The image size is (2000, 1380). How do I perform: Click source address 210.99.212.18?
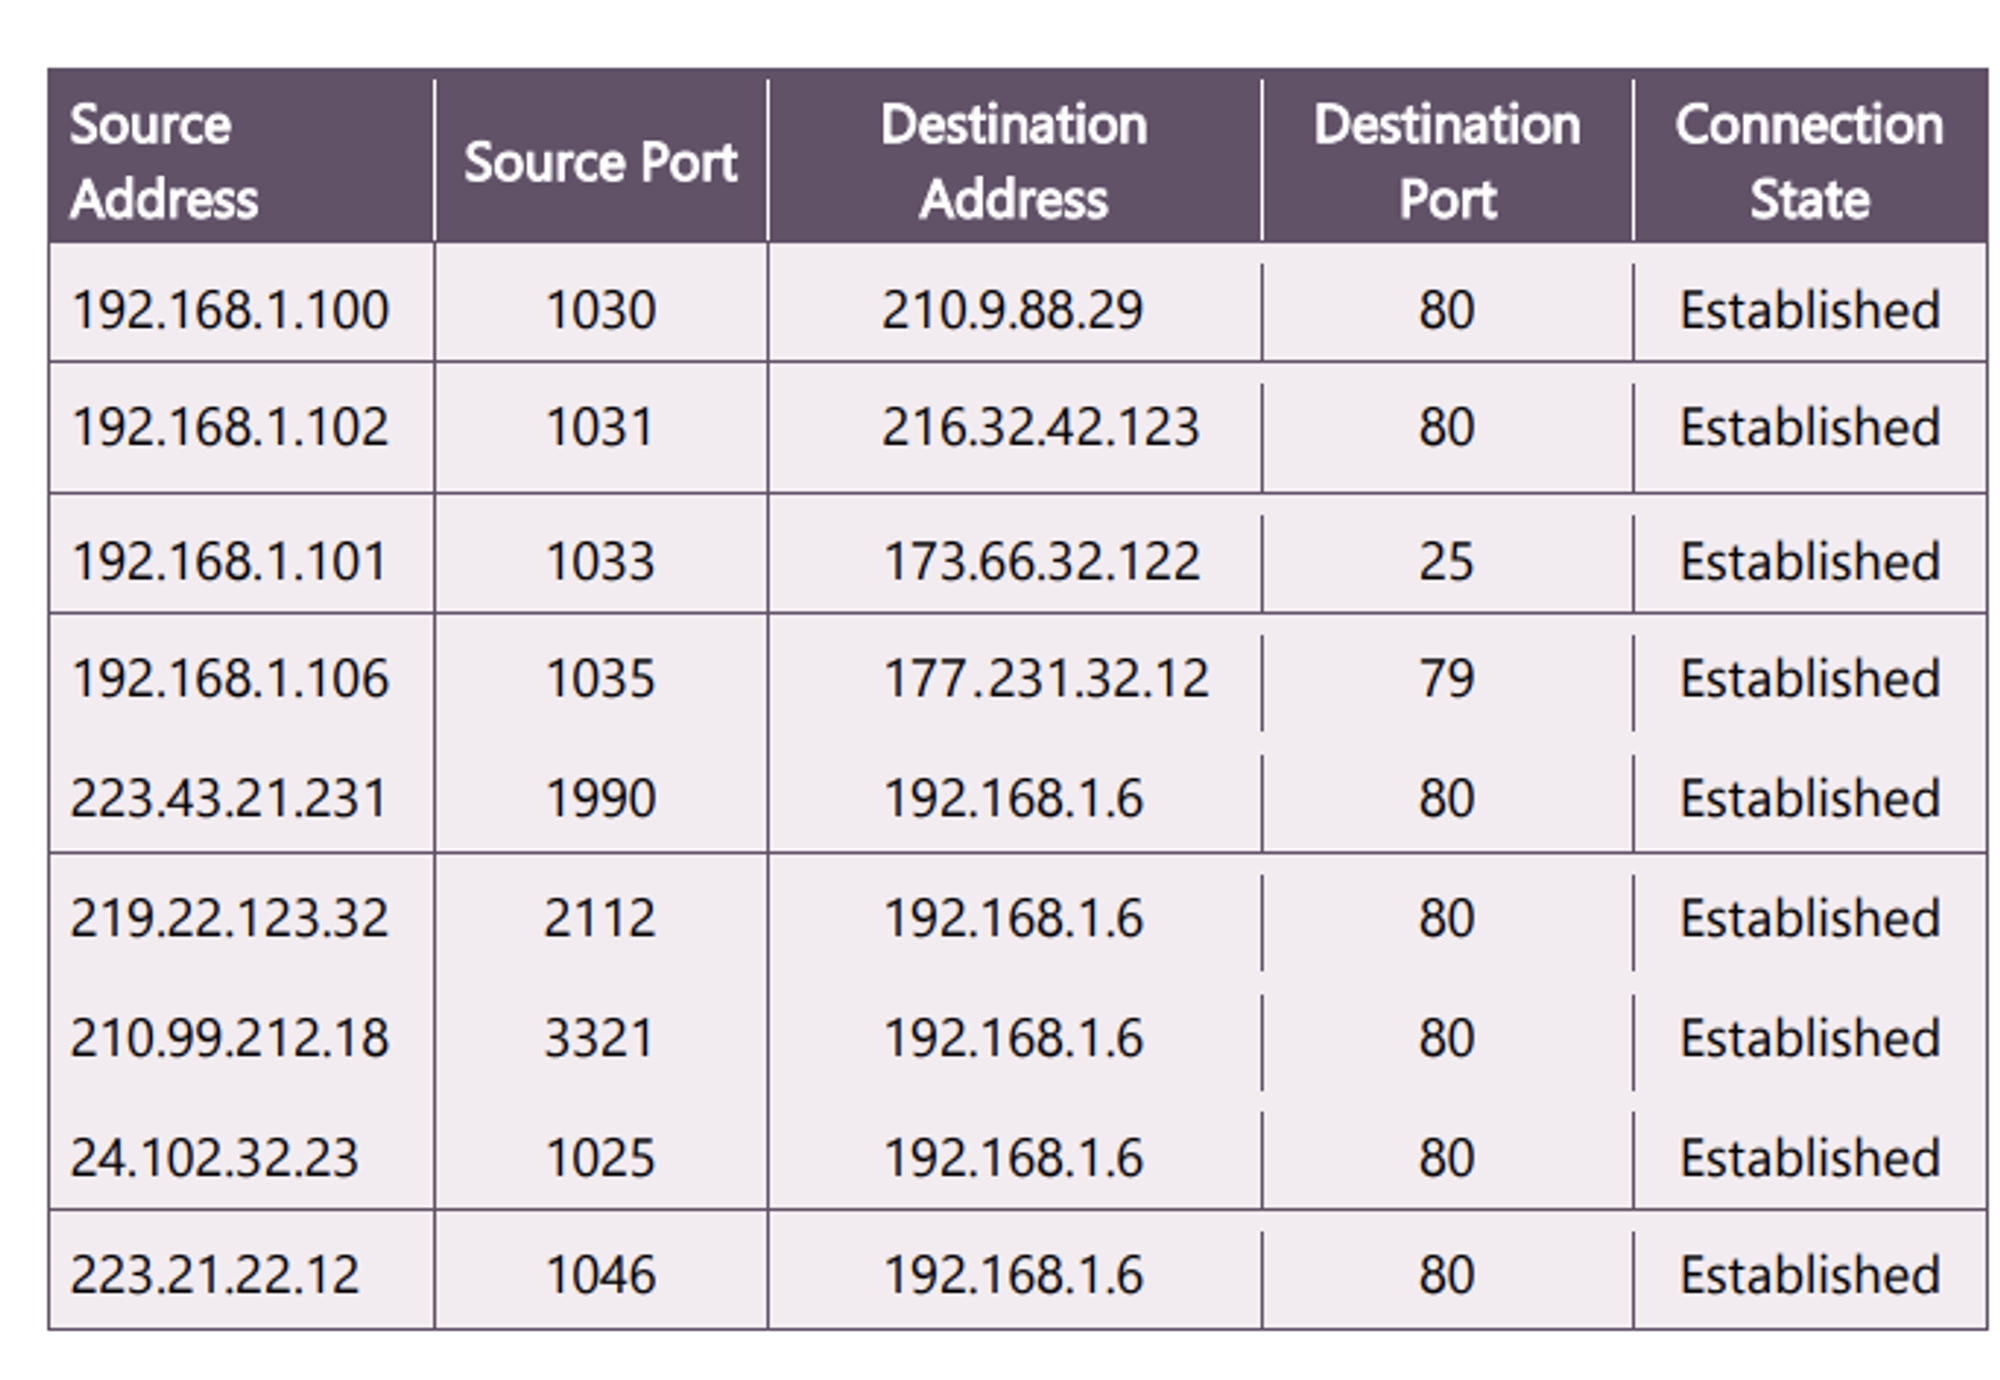[229, 1037]
